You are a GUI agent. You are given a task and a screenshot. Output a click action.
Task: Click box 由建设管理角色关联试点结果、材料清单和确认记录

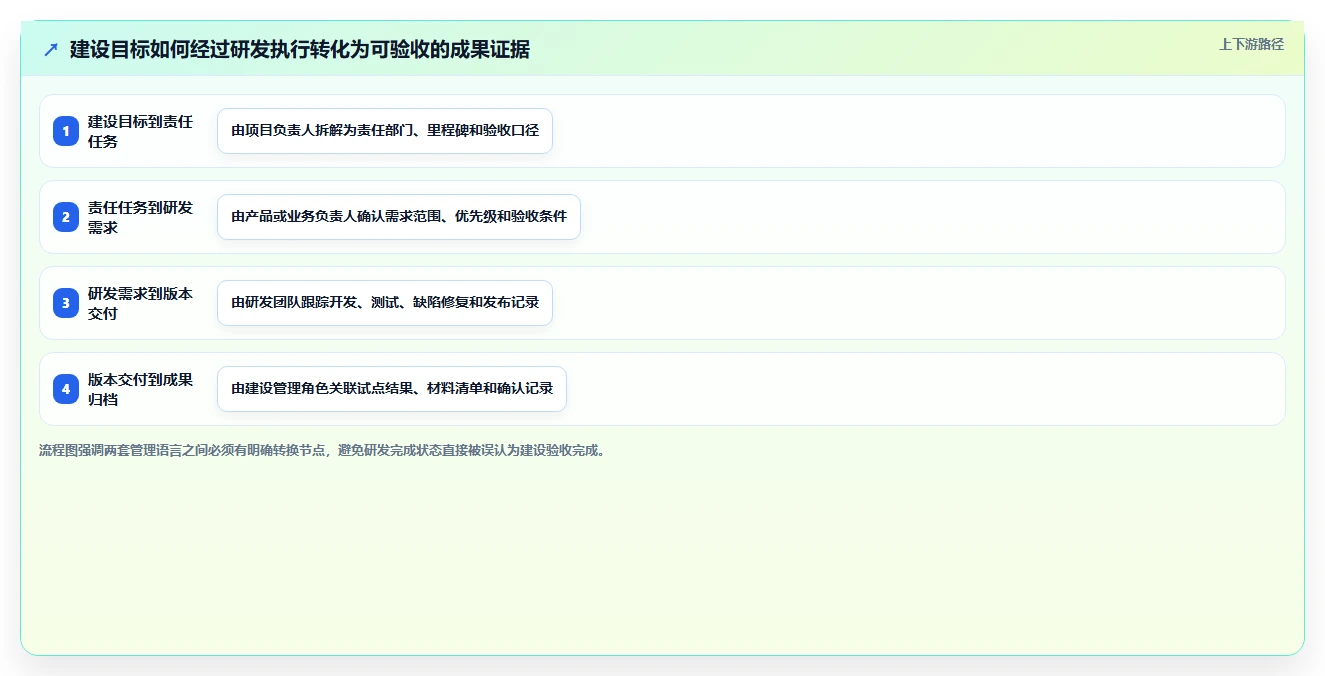392,389
